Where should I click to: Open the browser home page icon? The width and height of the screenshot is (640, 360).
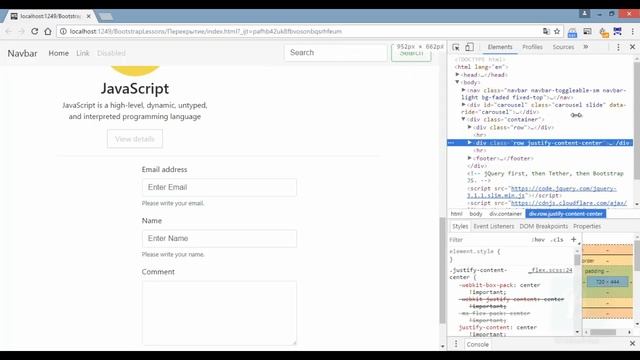pyautogui.click(x=48, y=31)
